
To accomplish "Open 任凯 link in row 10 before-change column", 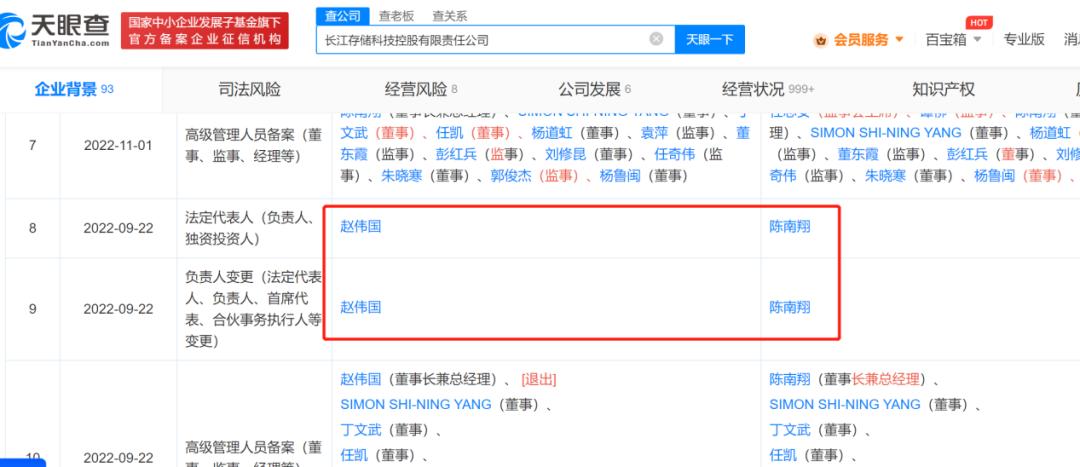I will tap(354, 455).
